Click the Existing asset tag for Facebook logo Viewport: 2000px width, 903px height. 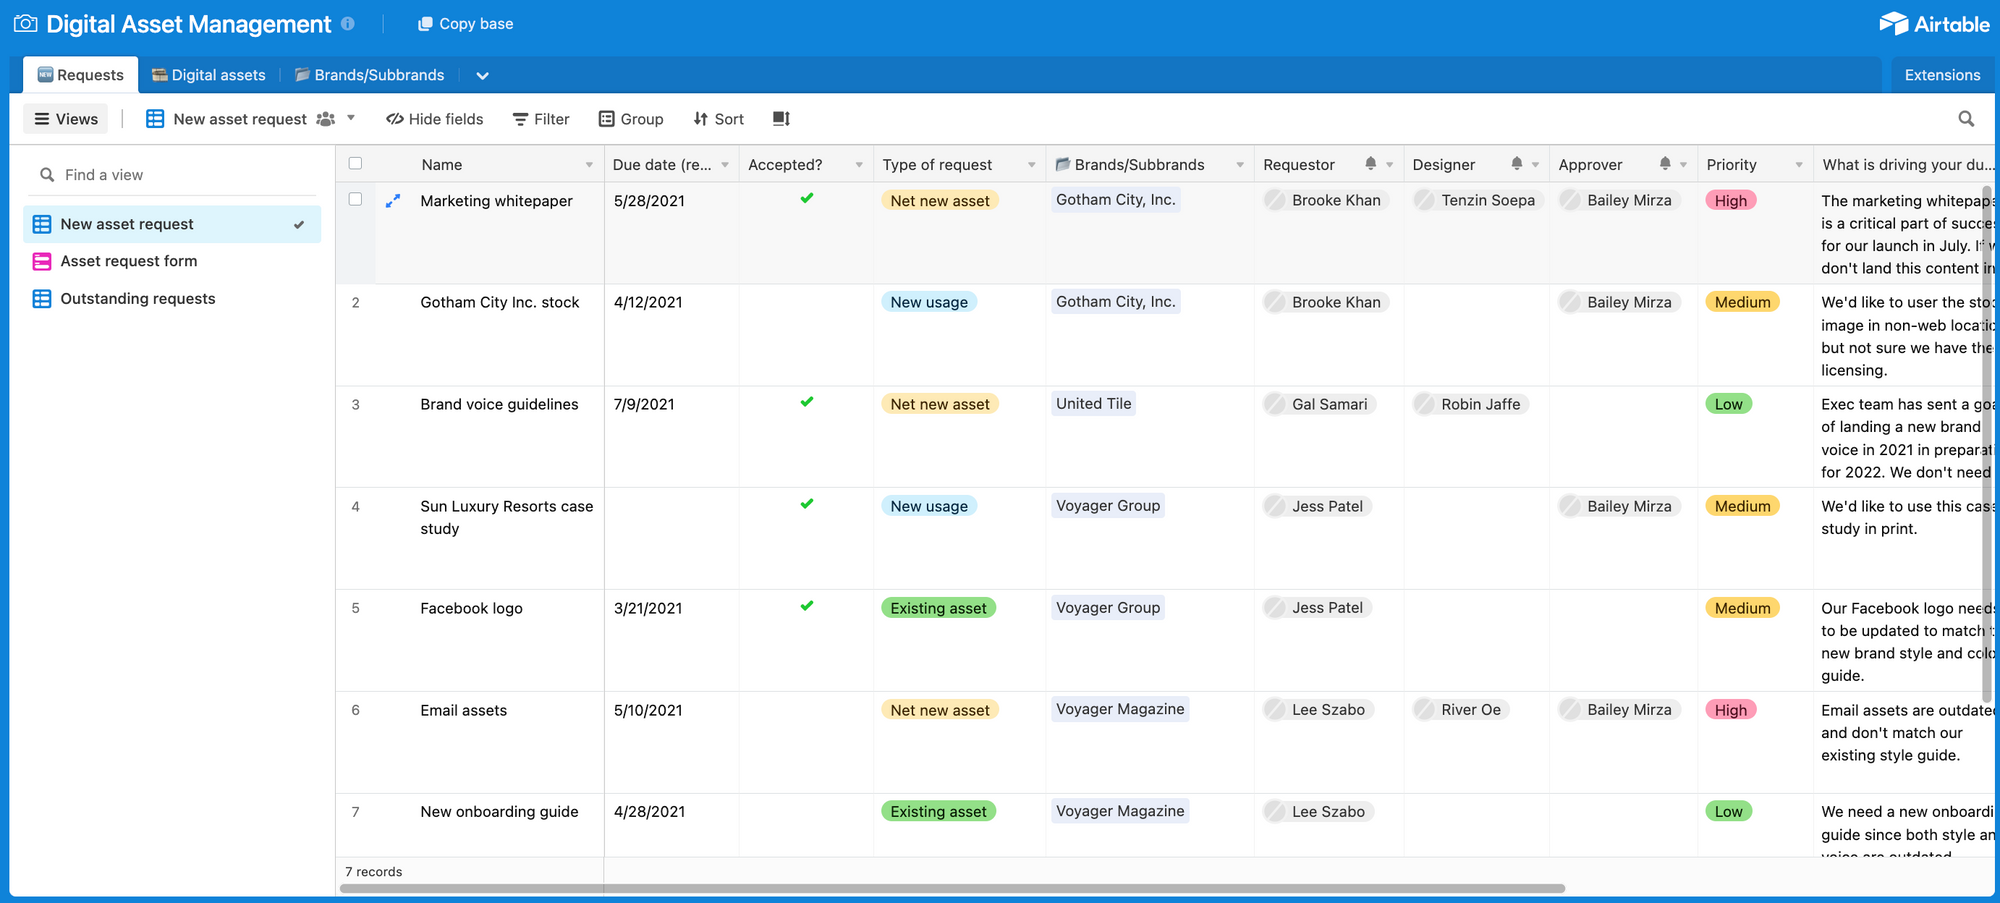click(938, 608)
